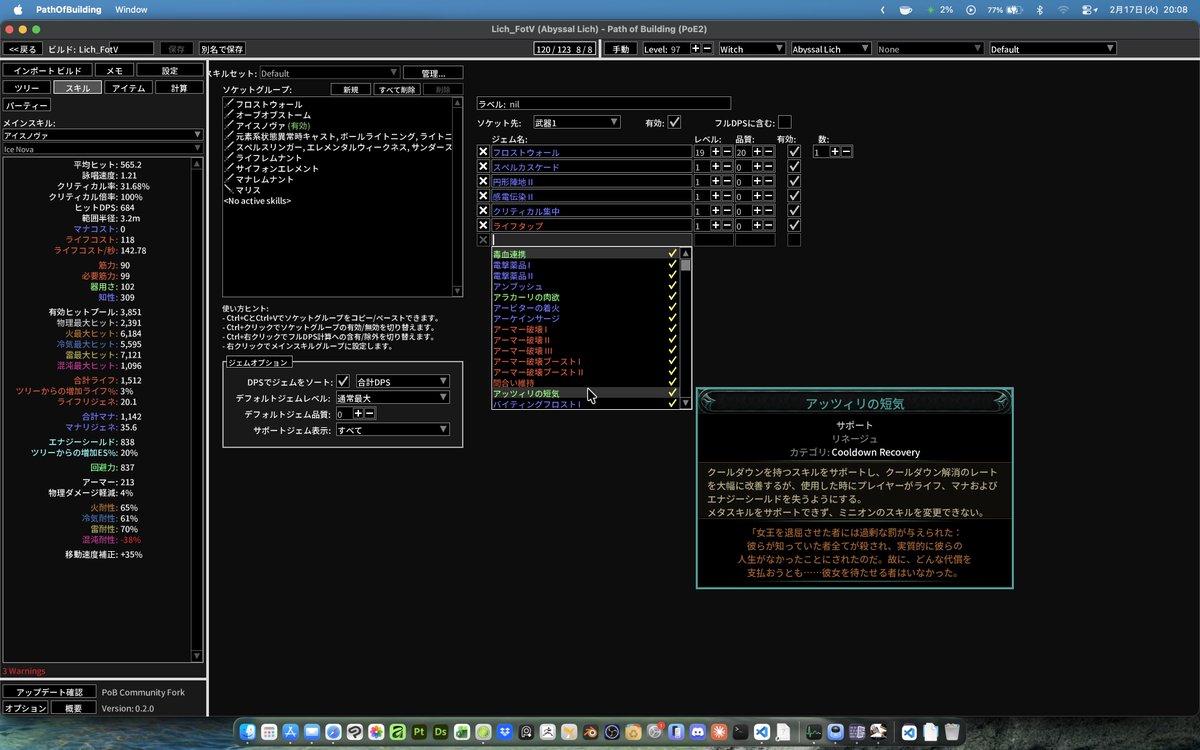Click the 新規 socket group button
The height and width of the screenshot is (750, 1200).
click(350, 90)
